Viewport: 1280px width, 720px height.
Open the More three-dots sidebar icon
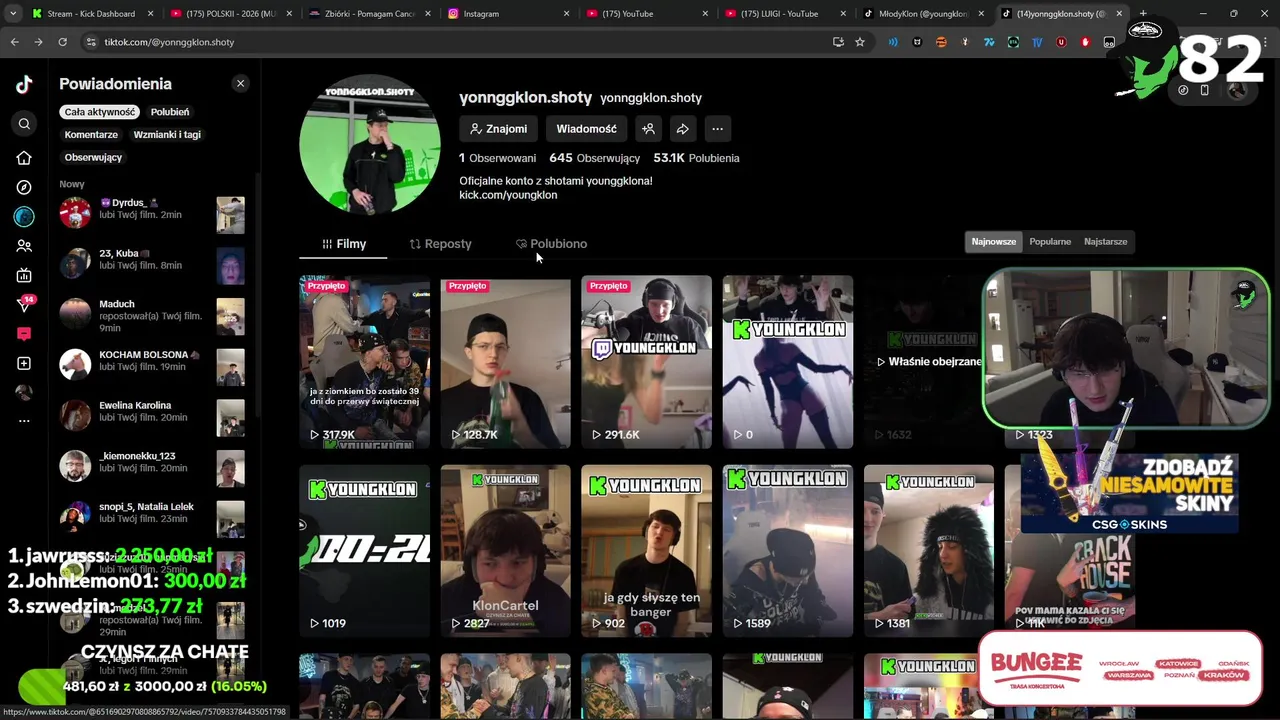[x=24, y=421]
